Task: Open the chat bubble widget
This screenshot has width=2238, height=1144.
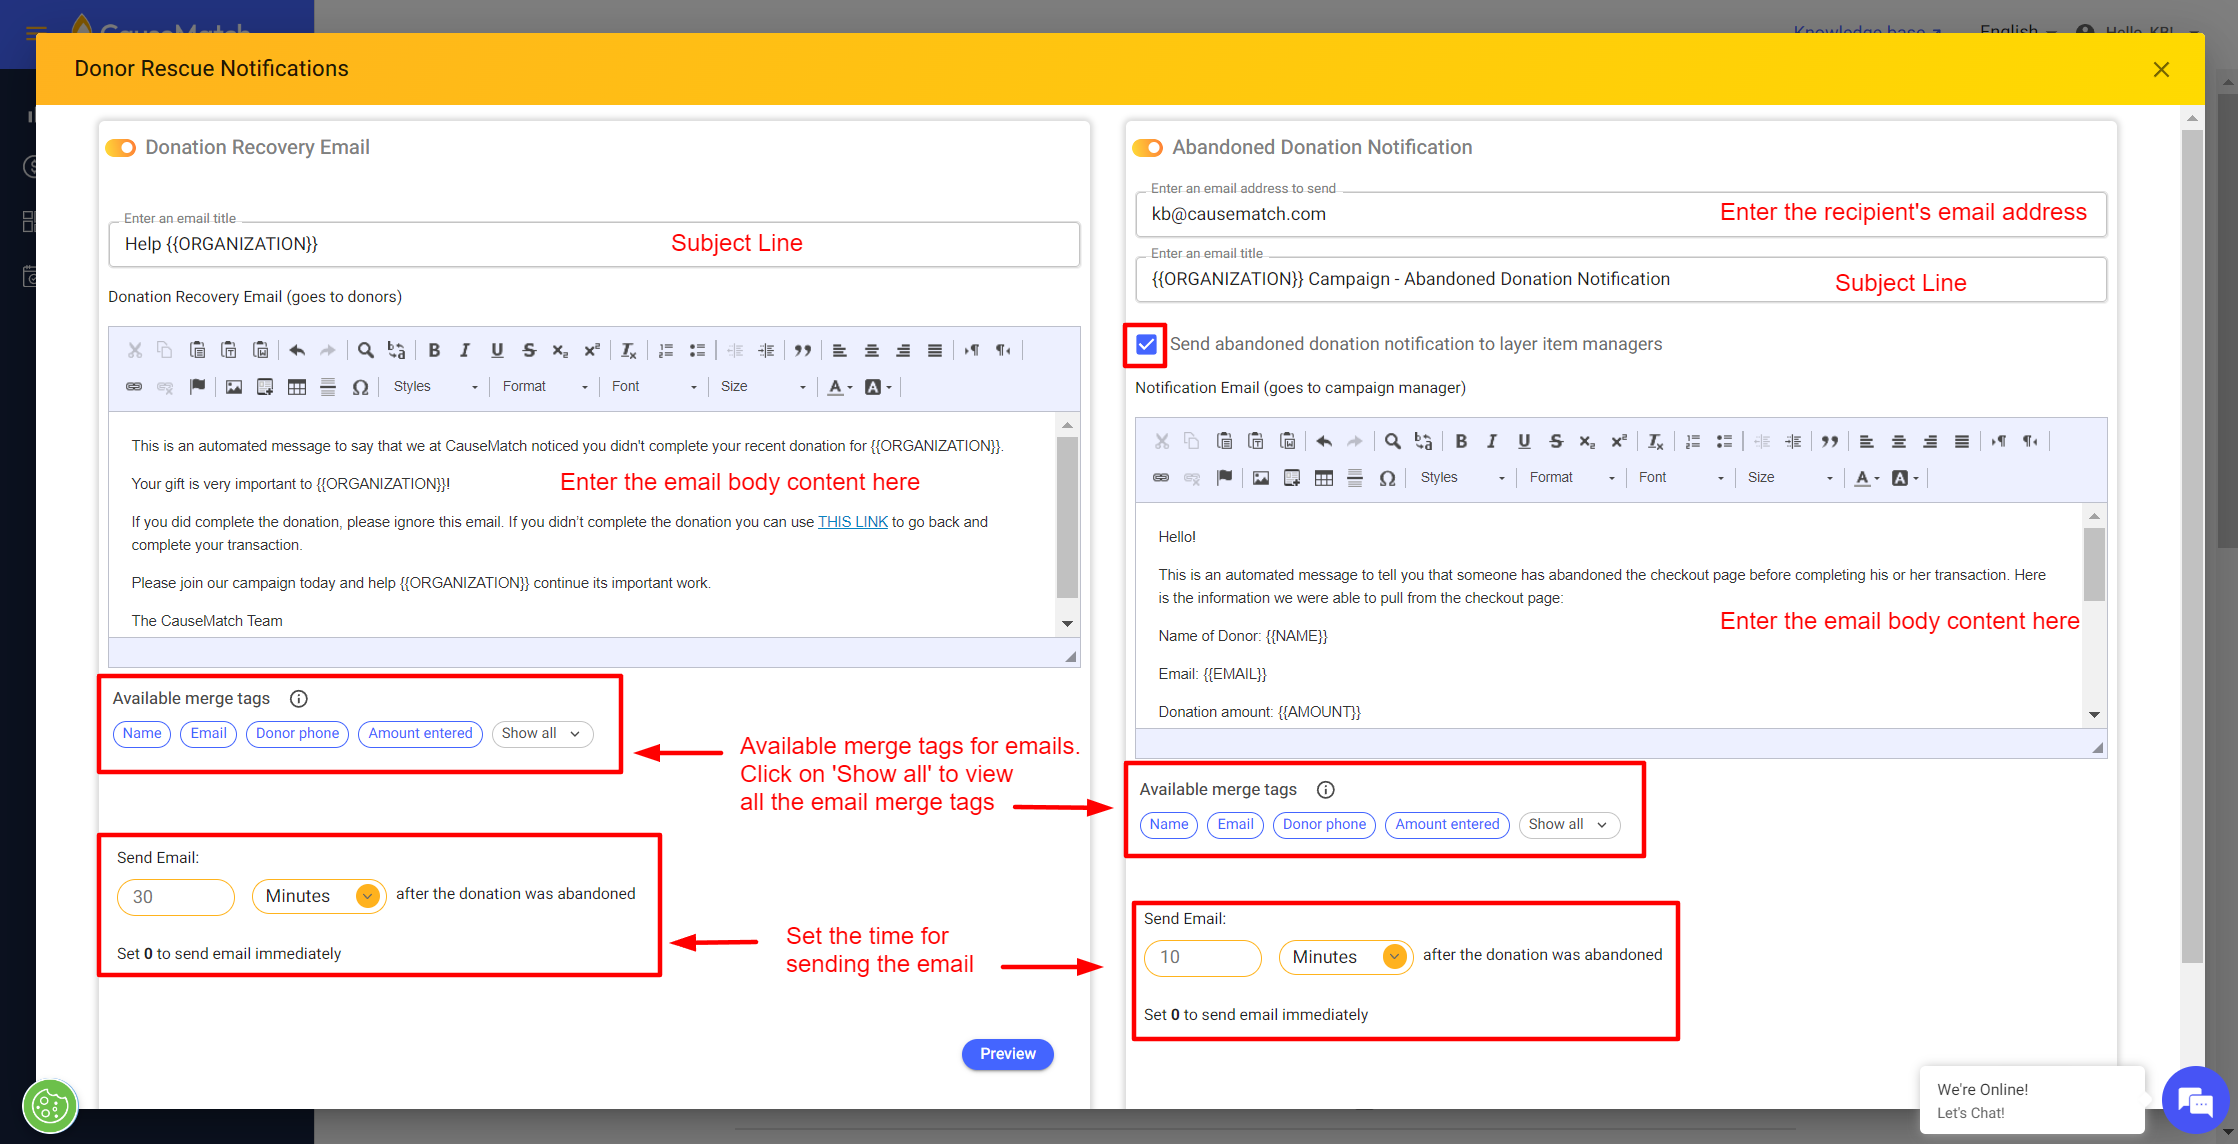Action: click(x=2196, y=1100)
